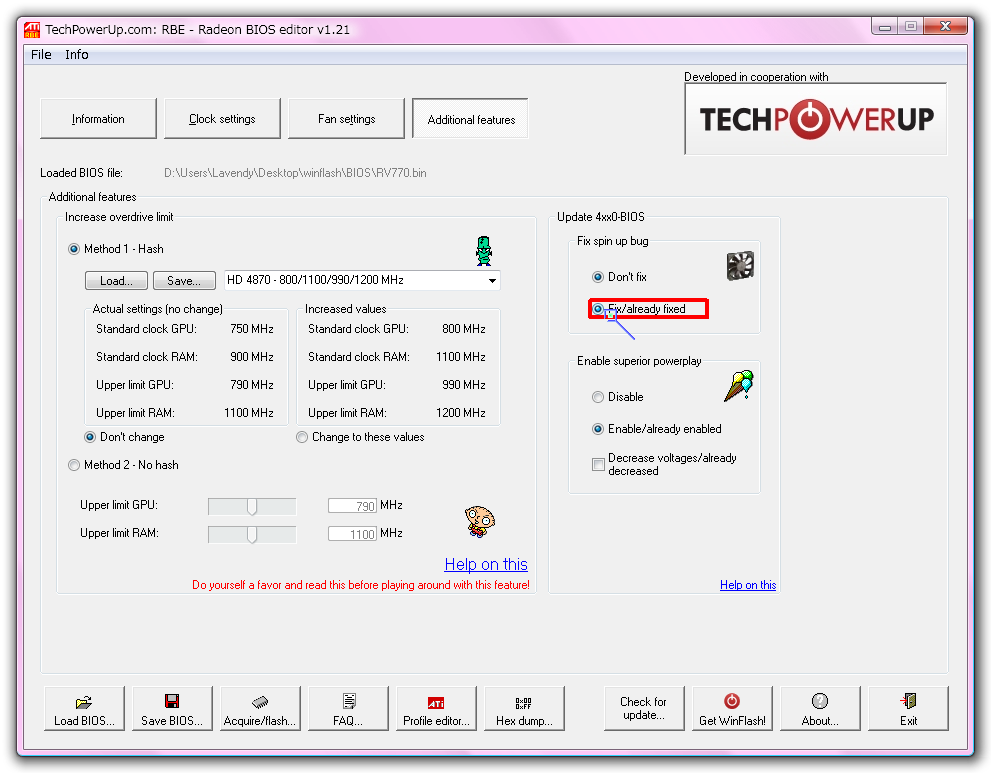The width and height of the screenshot is (991, 773).
Task: Click the ATI RBE title bar icon
Action: 32,30
